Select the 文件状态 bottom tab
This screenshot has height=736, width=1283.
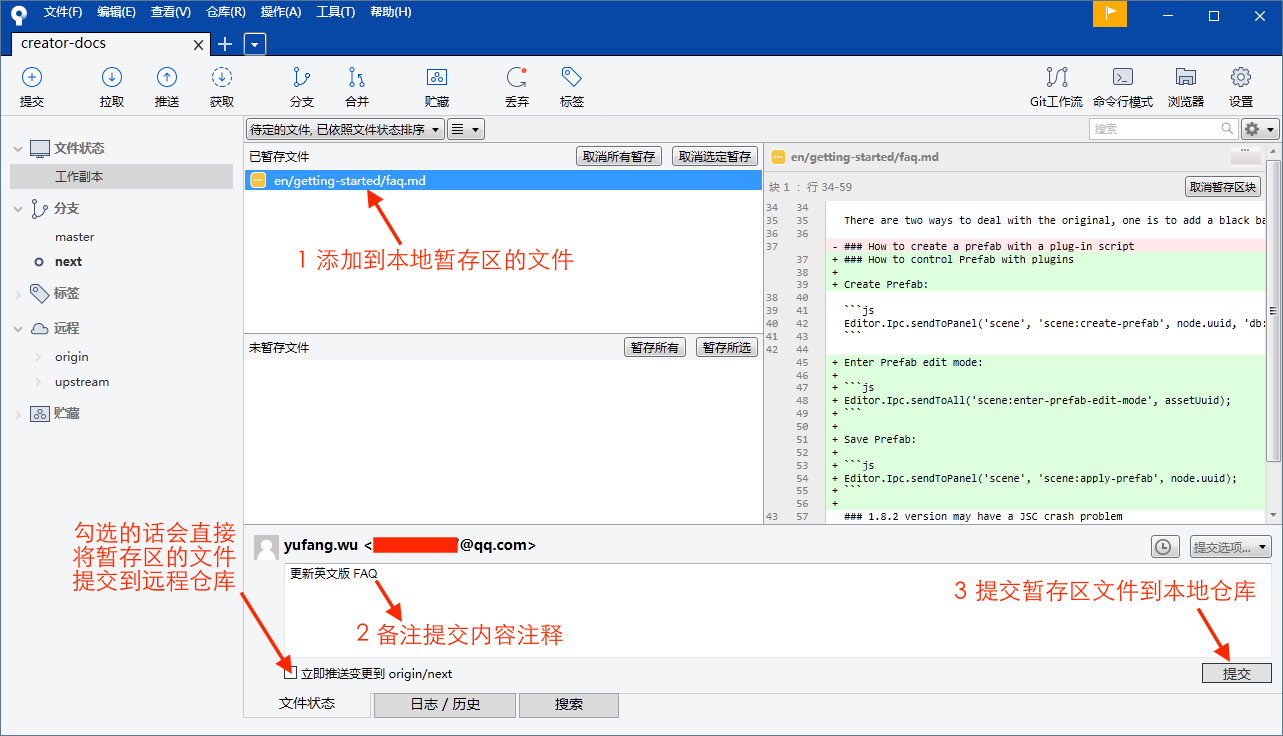pyautogui.click(x=307, y=704)
